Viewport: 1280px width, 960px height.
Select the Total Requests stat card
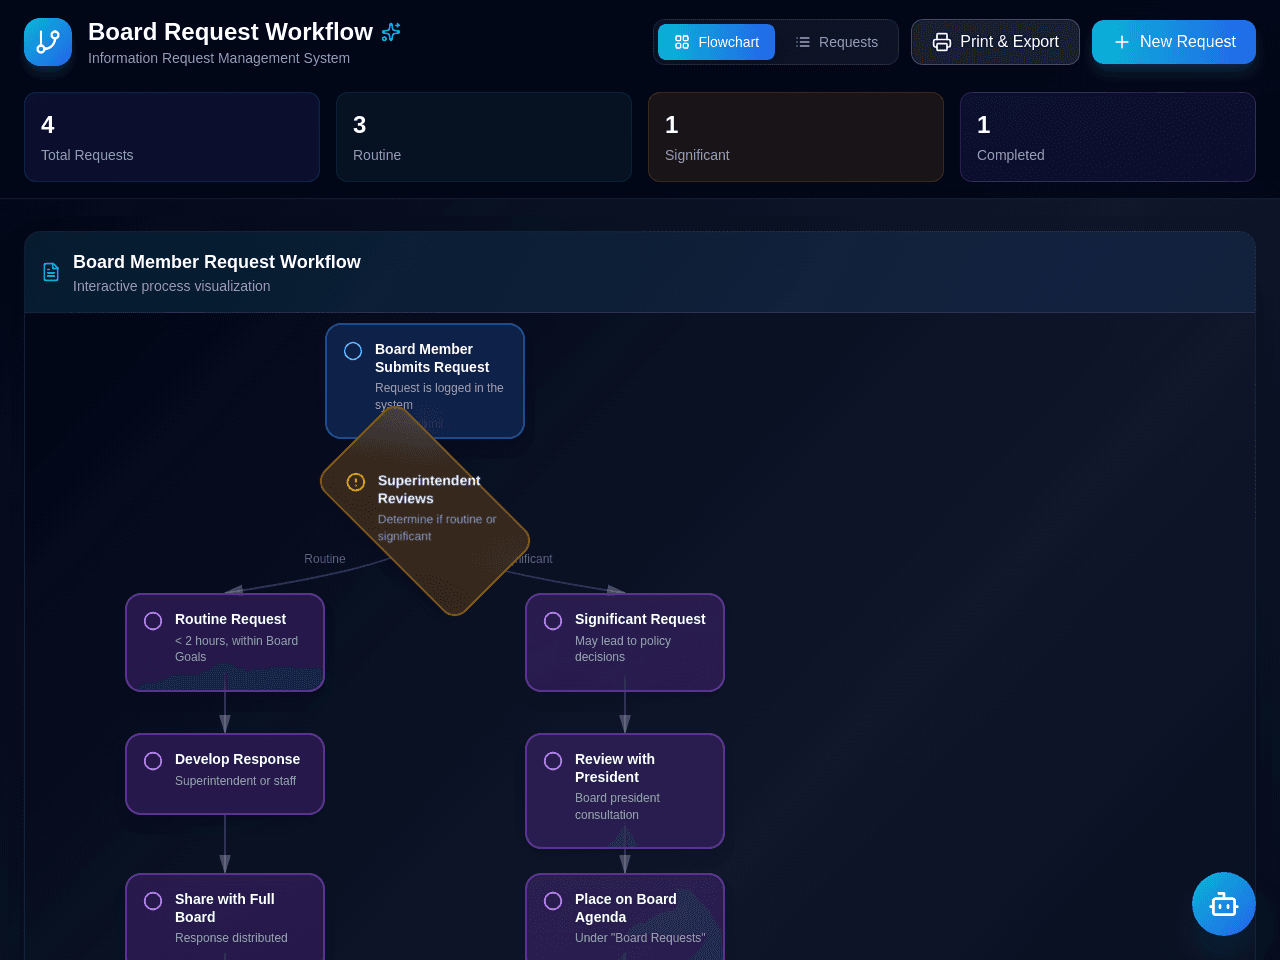click(x=172, y=137)
